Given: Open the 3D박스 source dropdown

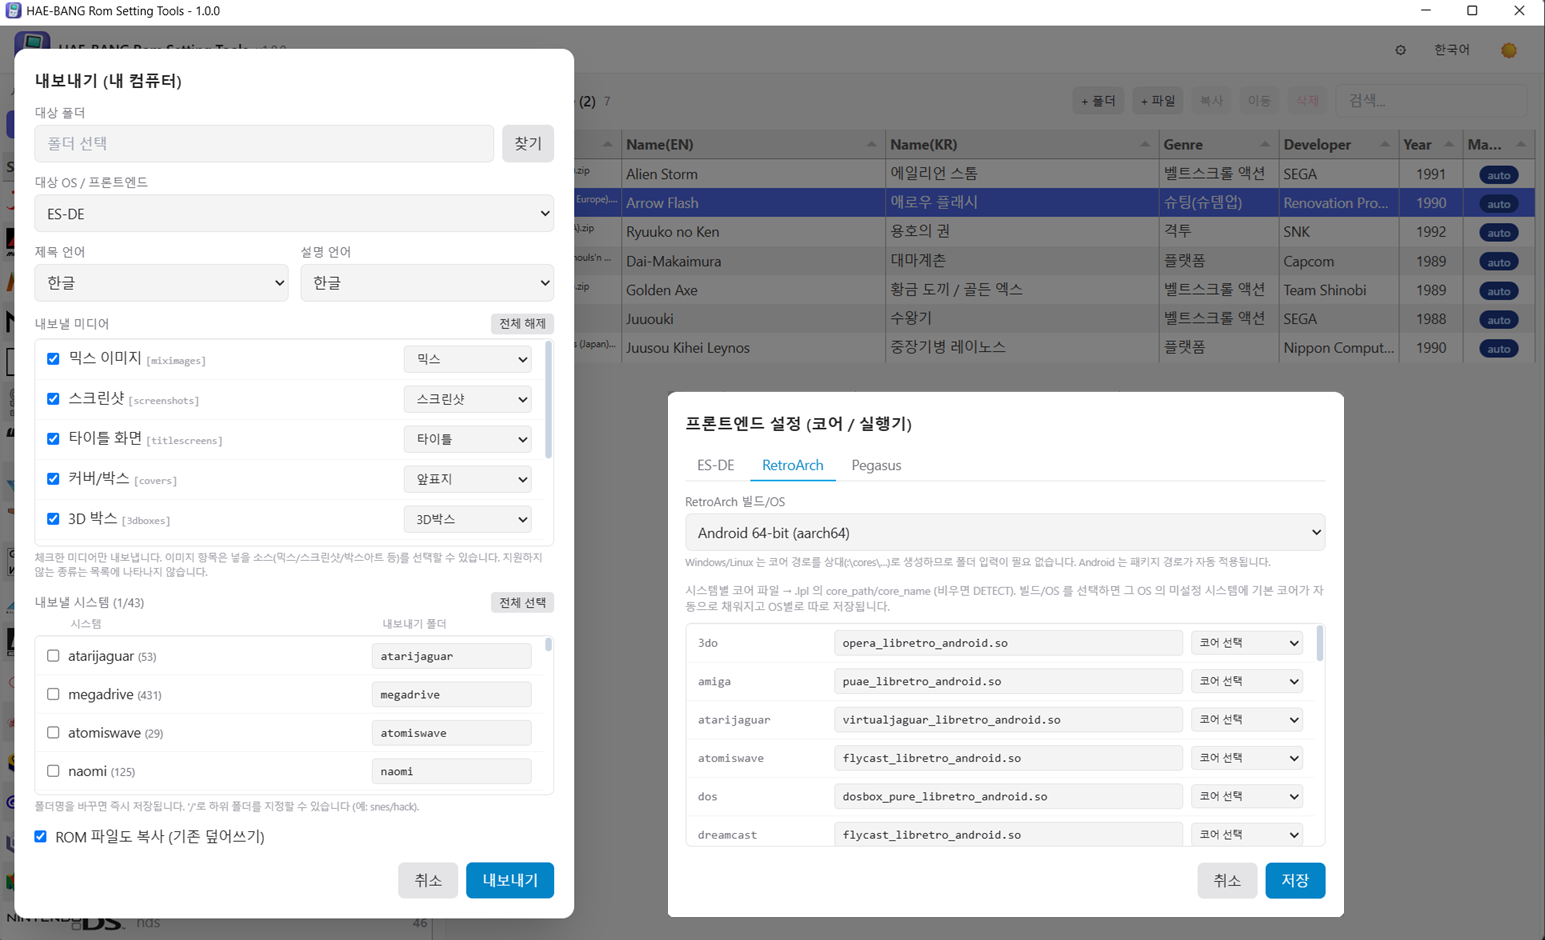Looking at the screenshot, I should pyautogui.click(x=468, y=519).
